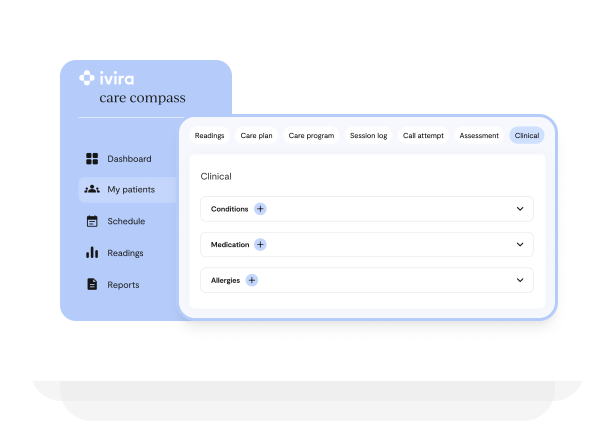Image resolution: width=615 pixels, height=421 pixels.
Task: Open the Care plan tab
Action: tap(256, 135)
